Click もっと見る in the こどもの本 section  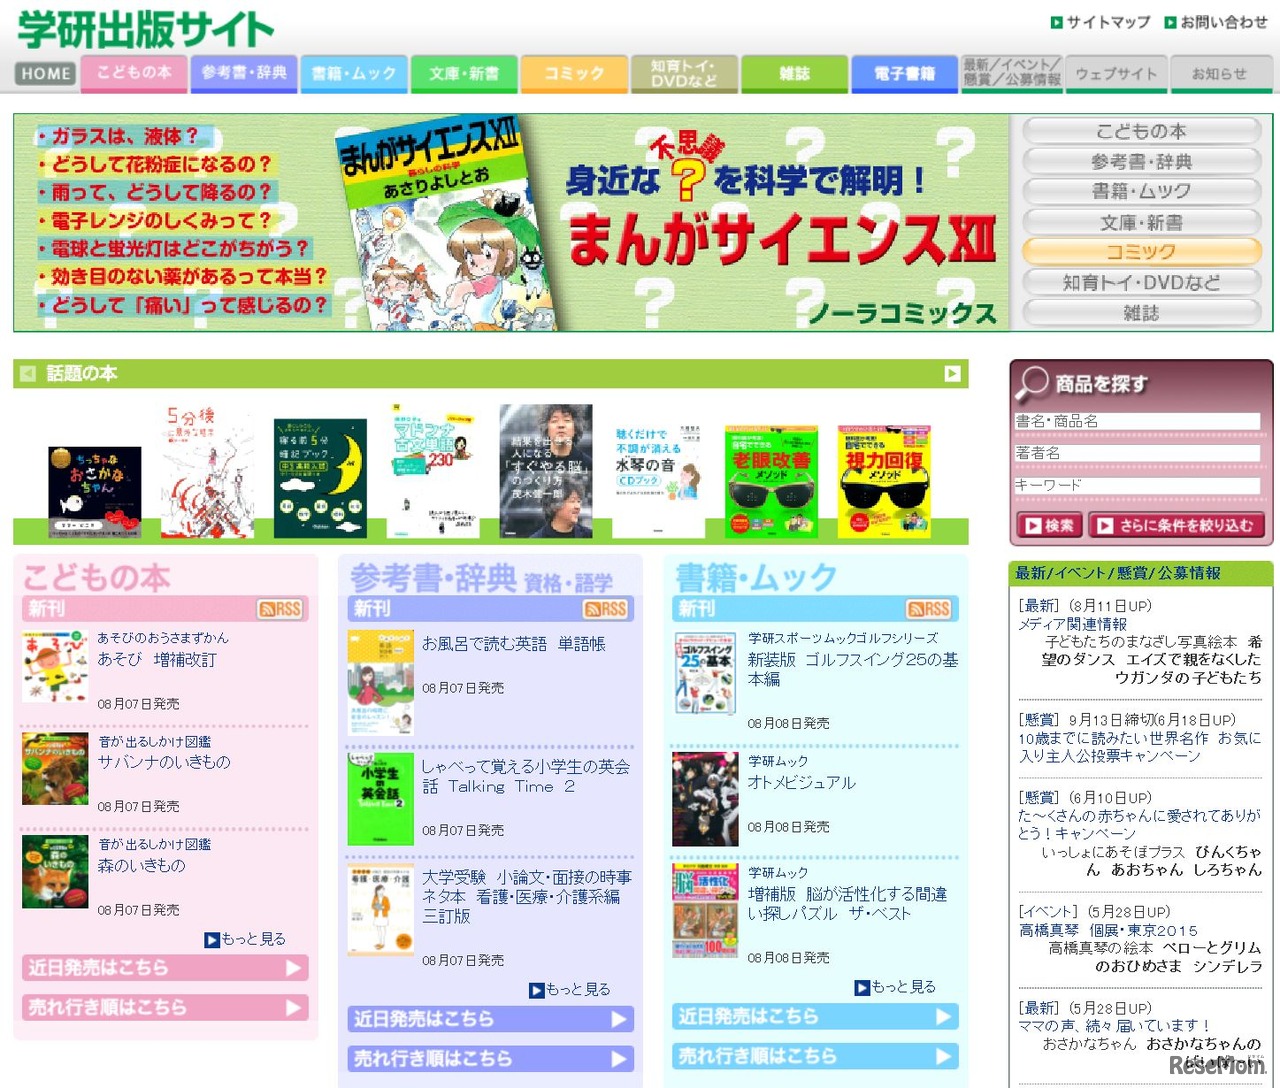click(x=254, y=939)
